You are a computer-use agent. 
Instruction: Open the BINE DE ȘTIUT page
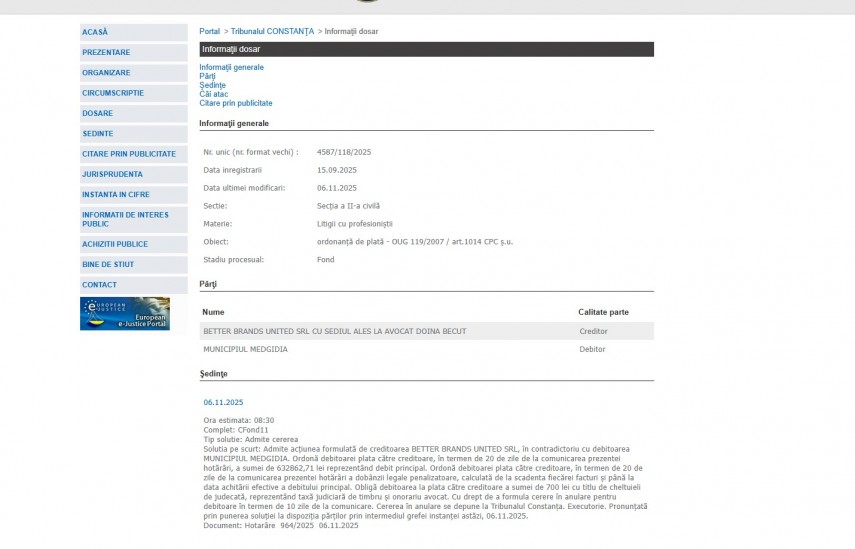point(108,264)
